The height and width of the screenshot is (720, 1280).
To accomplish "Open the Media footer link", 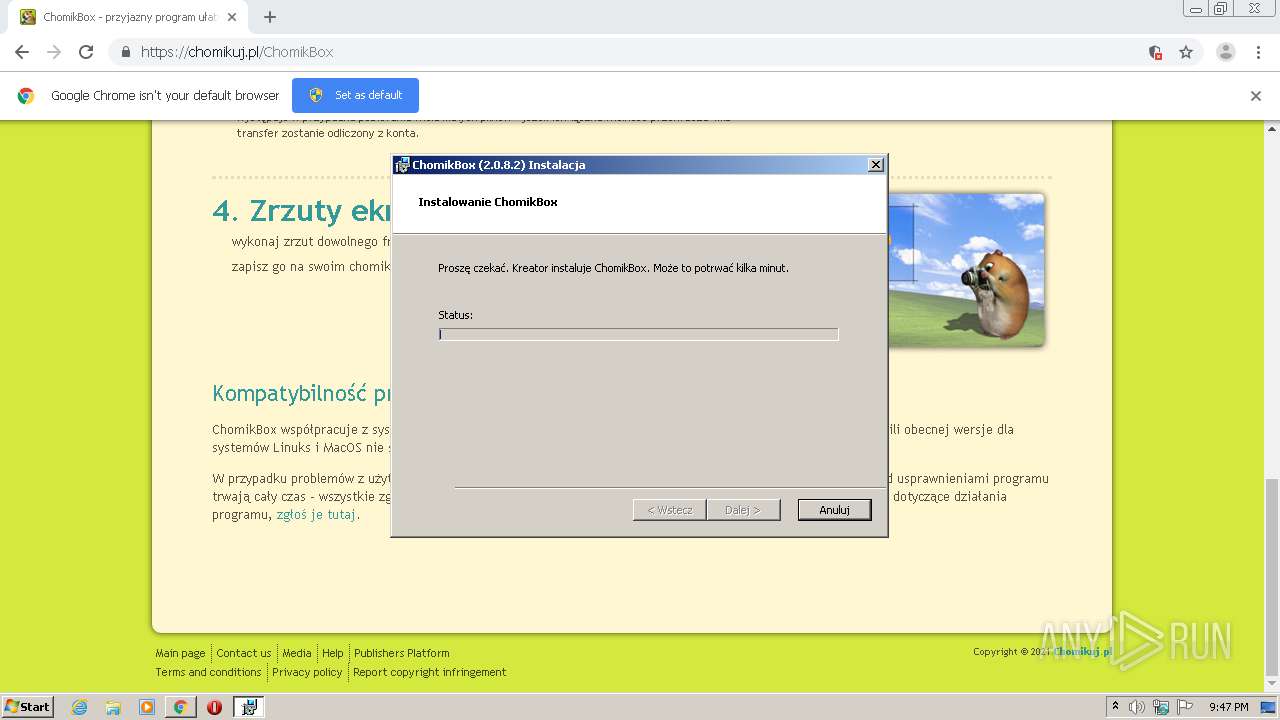I will coord(297,653).
